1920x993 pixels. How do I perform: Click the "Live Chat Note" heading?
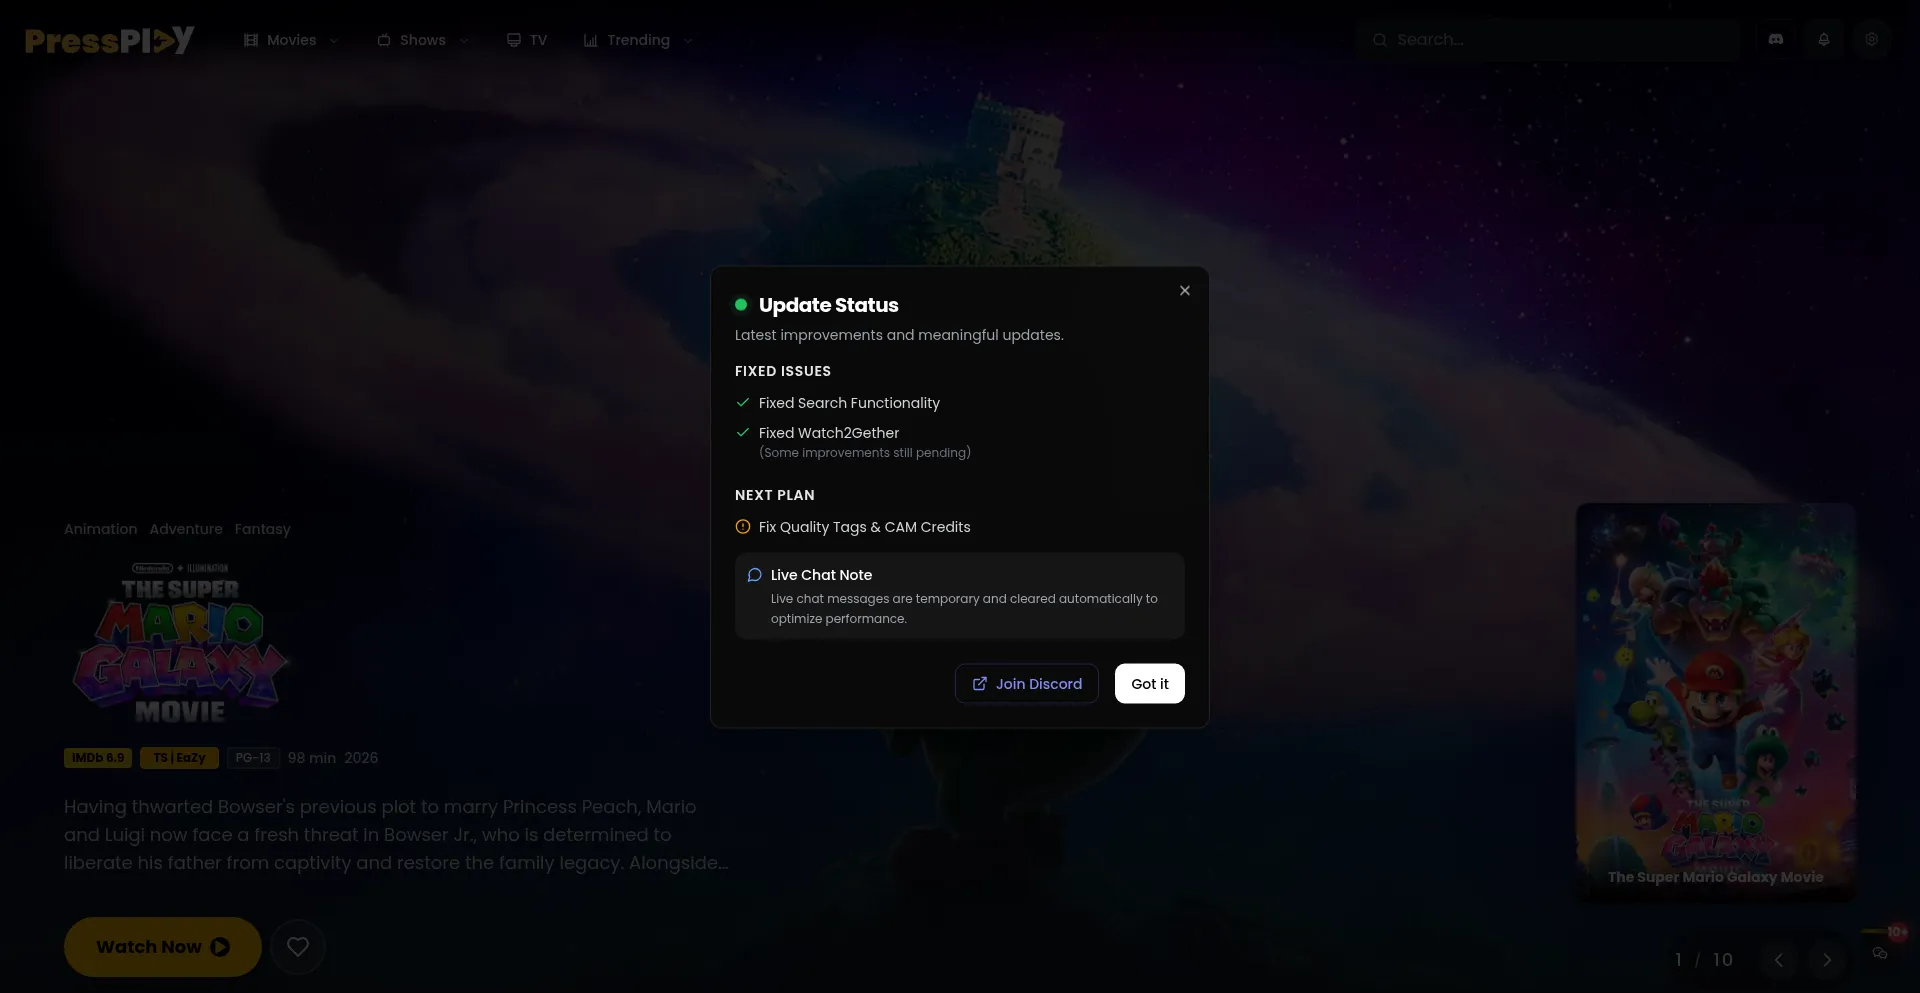tap(821, 575)
